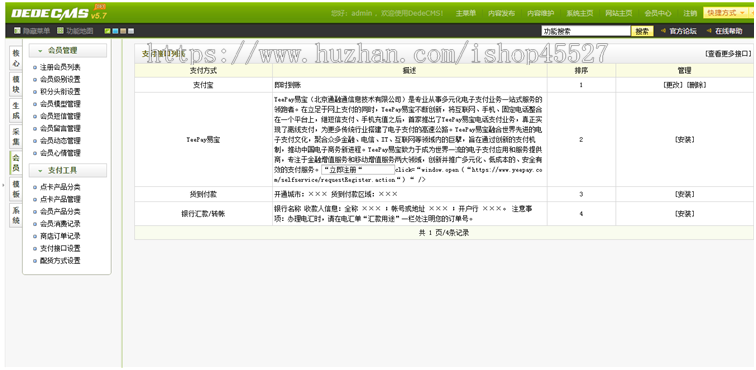756x370 pixels.
Task: Open 内容维护 in the top navigation
Action: pyautogui.click(x=540, y=14)
